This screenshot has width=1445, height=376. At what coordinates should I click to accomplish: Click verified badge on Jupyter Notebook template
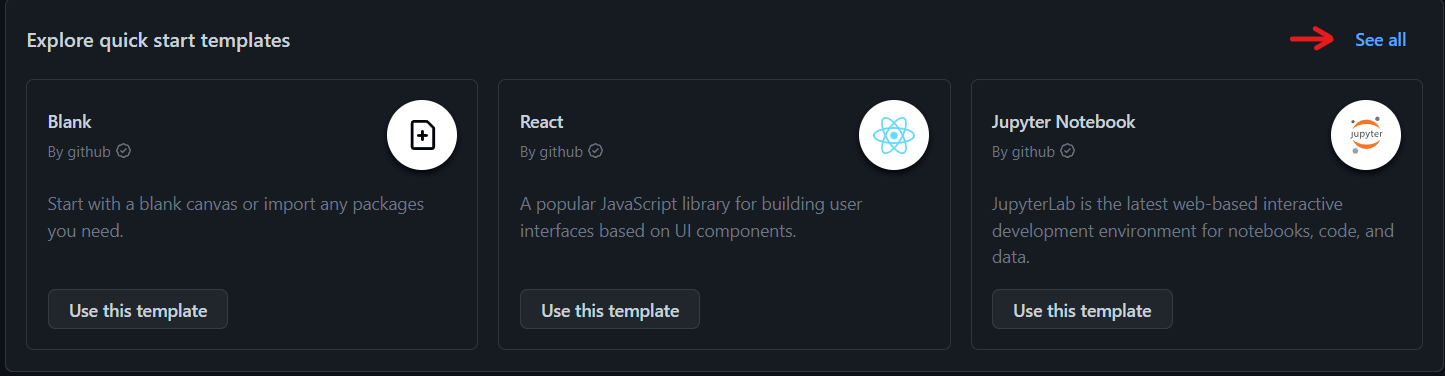[1067, 152]
